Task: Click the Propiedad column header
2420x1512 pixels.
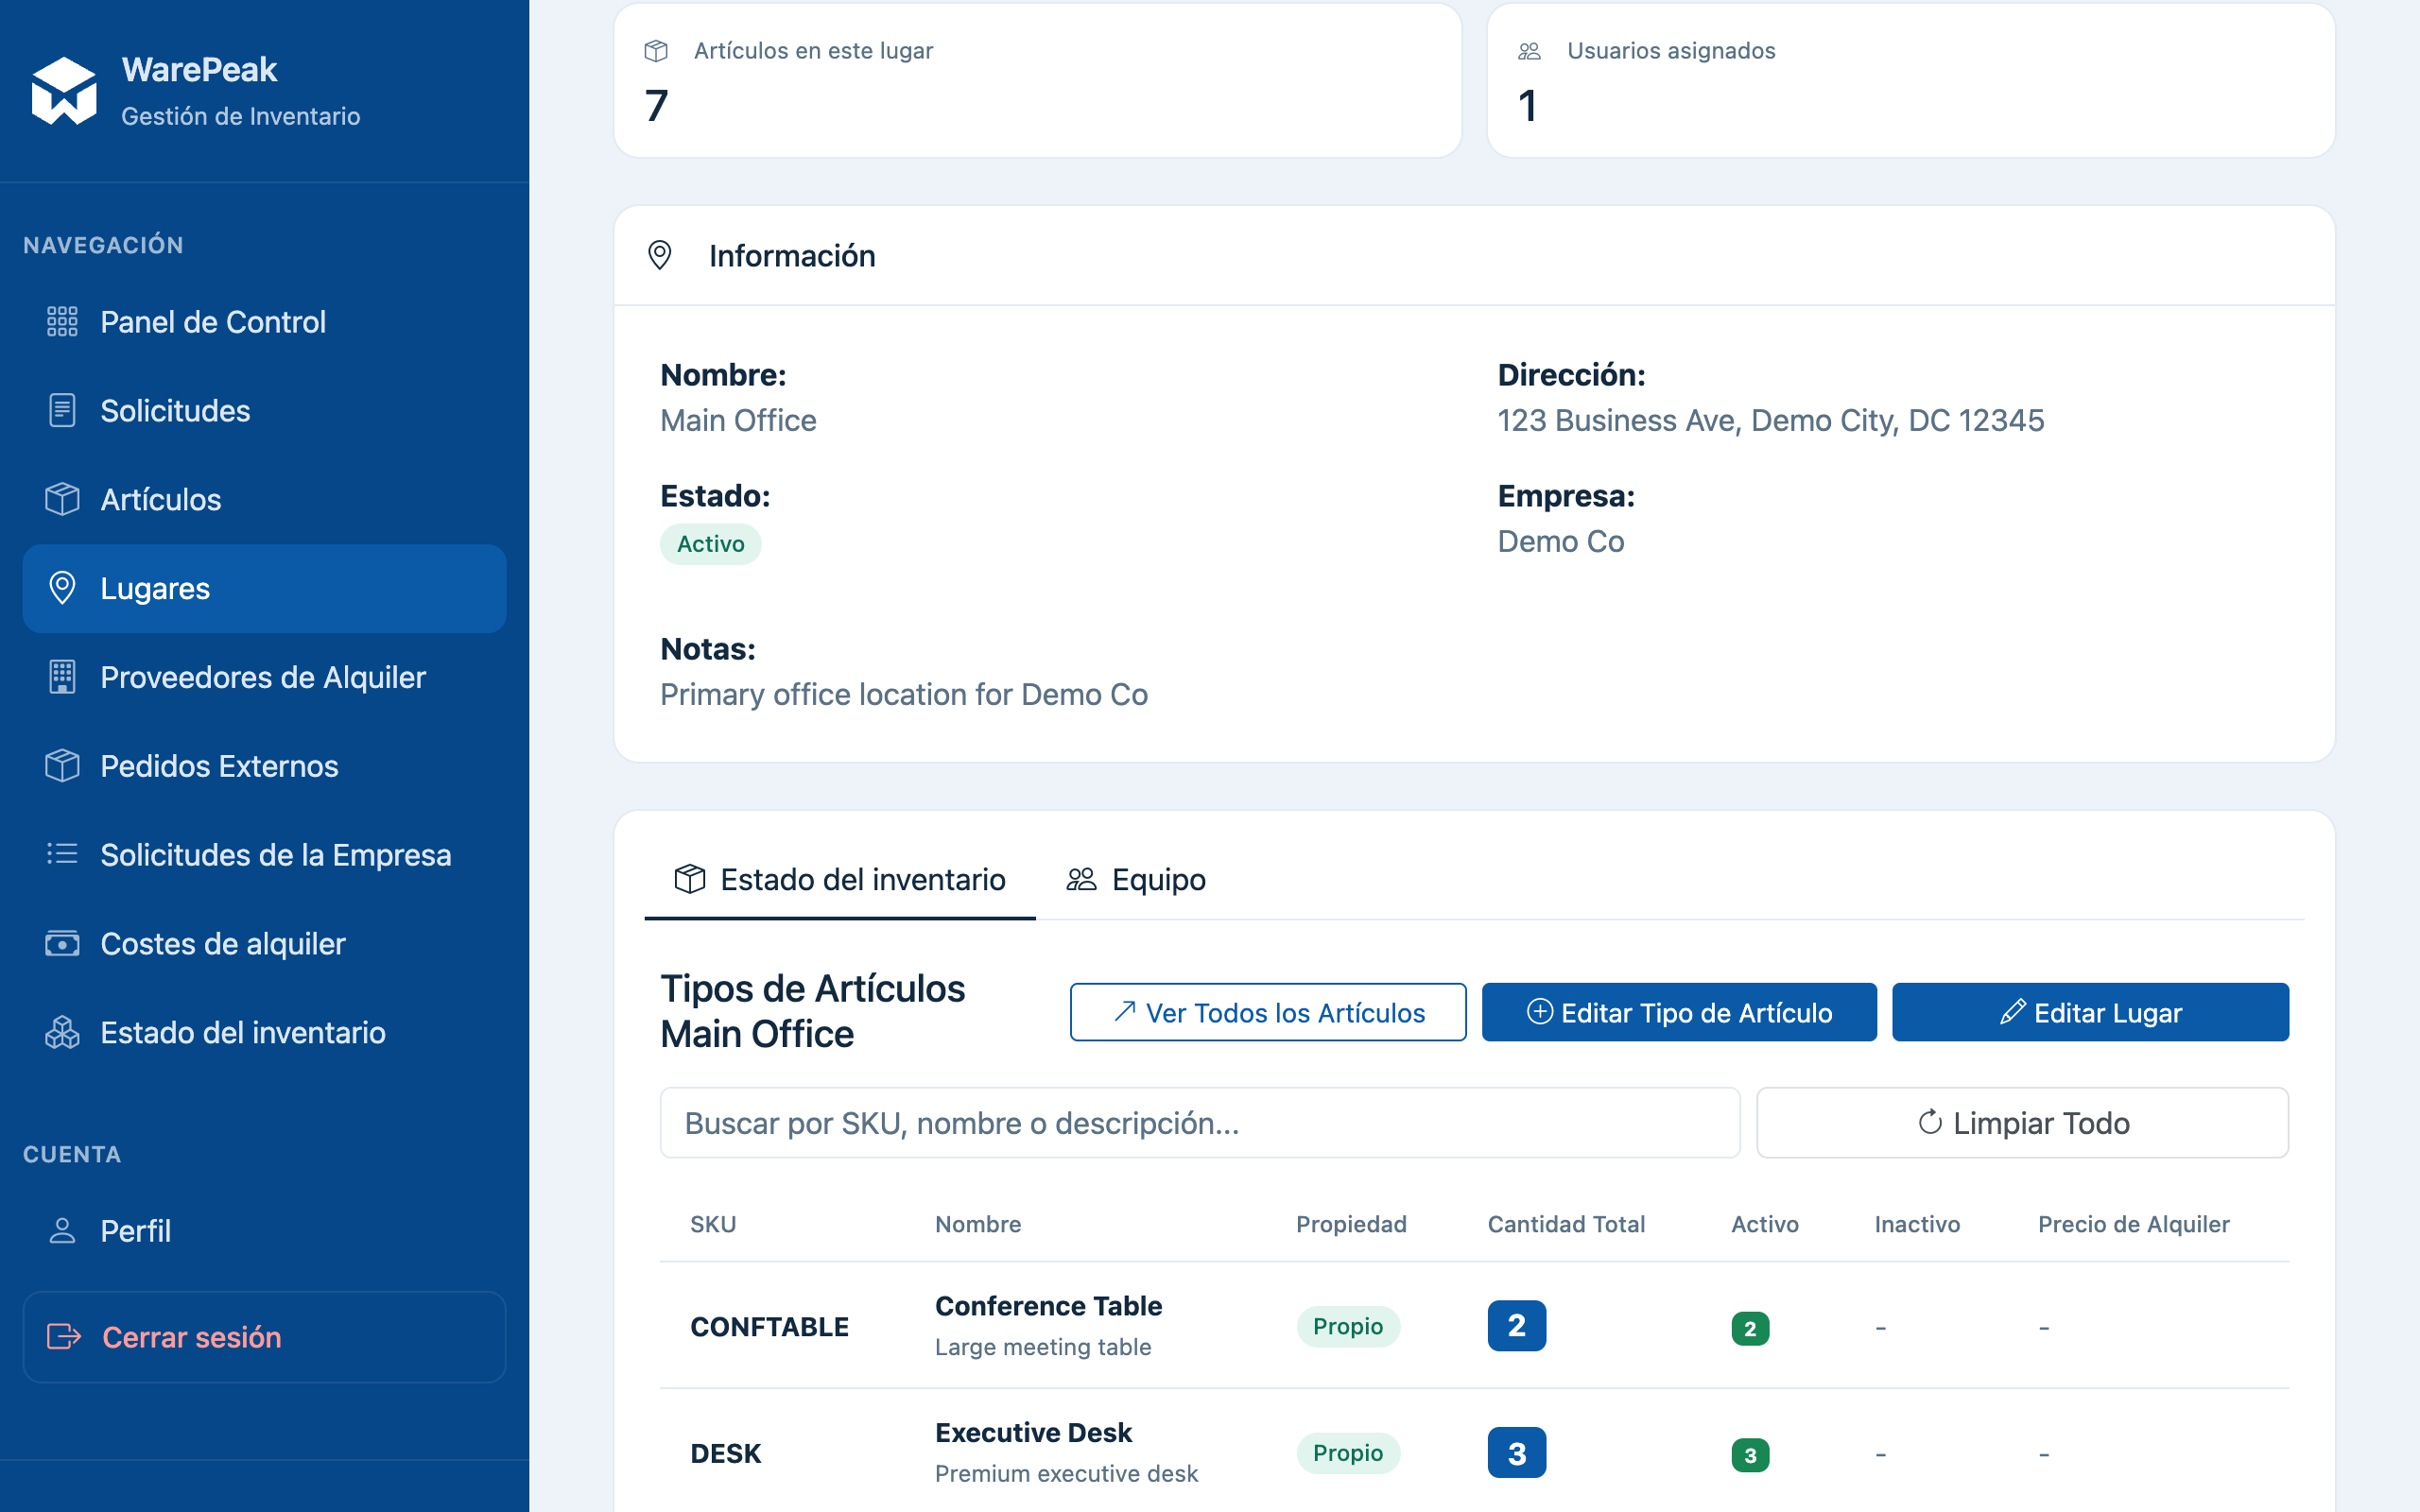Action: (1351, 1224)
